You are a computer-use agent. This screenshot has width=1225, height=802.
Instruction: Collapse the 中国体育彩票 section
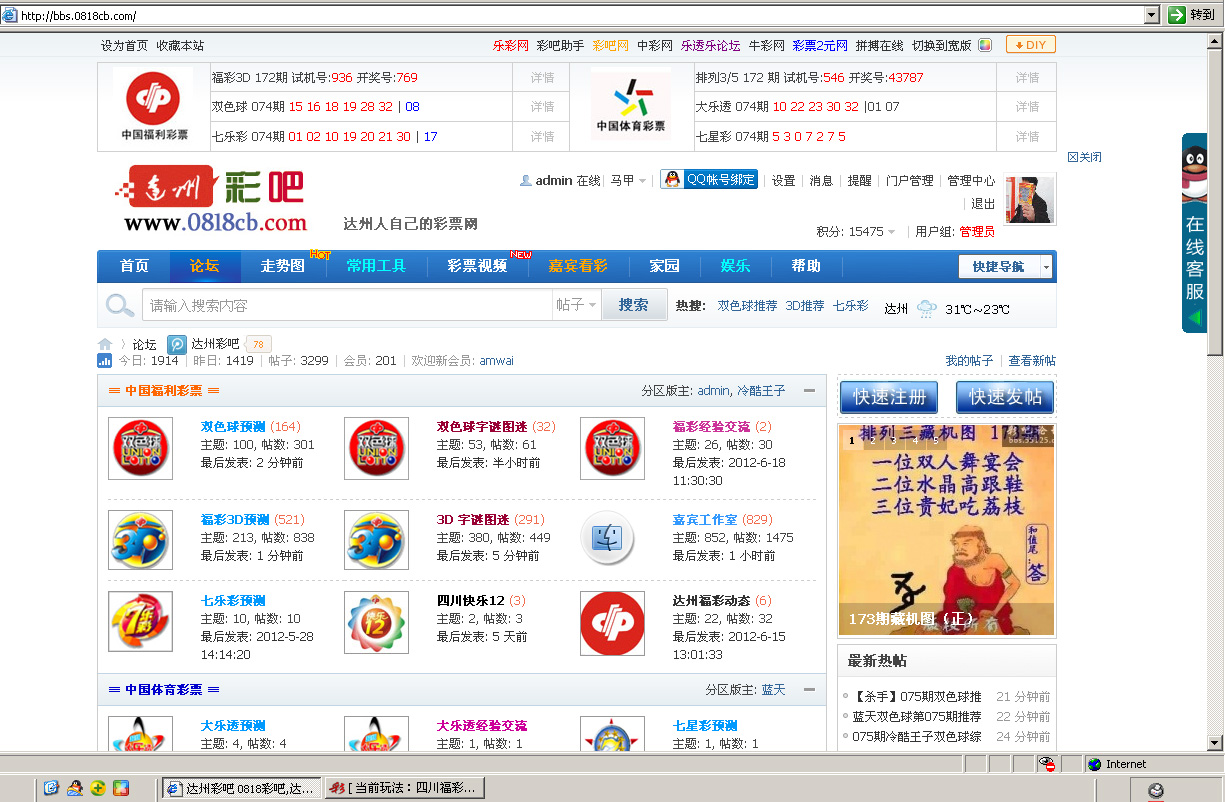tap(808, 689)
